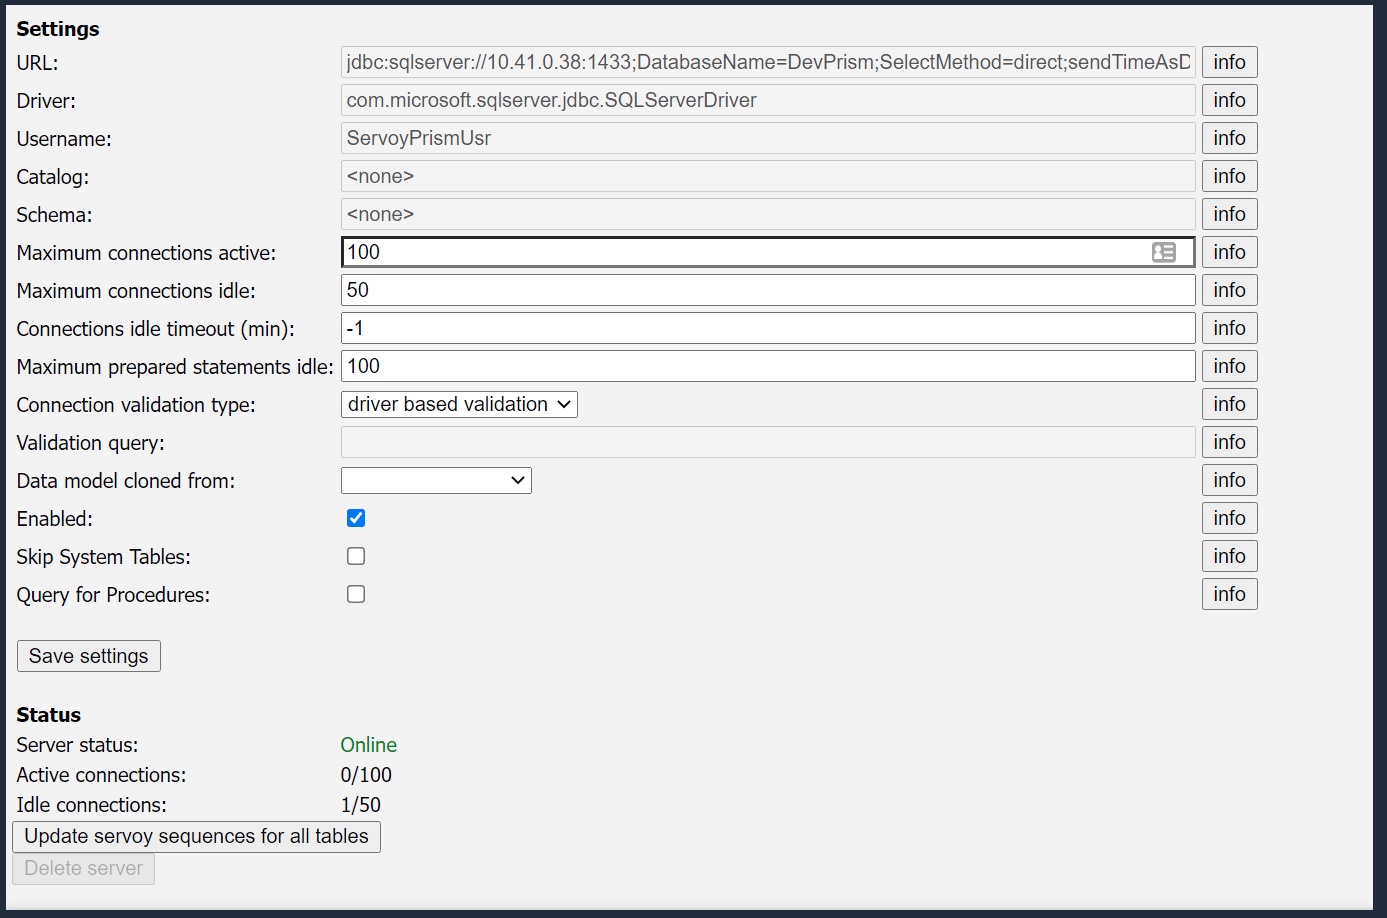Click the Settings heading
The height and width of the screenshot is (918, 1387).
click(58, 29)
